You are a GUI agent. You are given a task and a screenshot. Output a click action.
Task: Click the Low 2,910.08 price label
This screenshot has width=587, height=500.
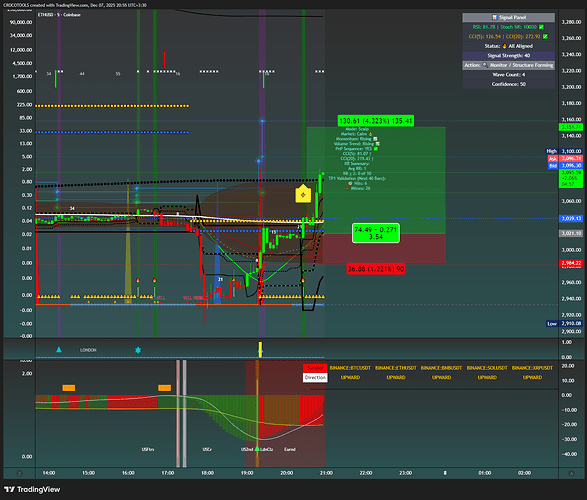[564, 324]
